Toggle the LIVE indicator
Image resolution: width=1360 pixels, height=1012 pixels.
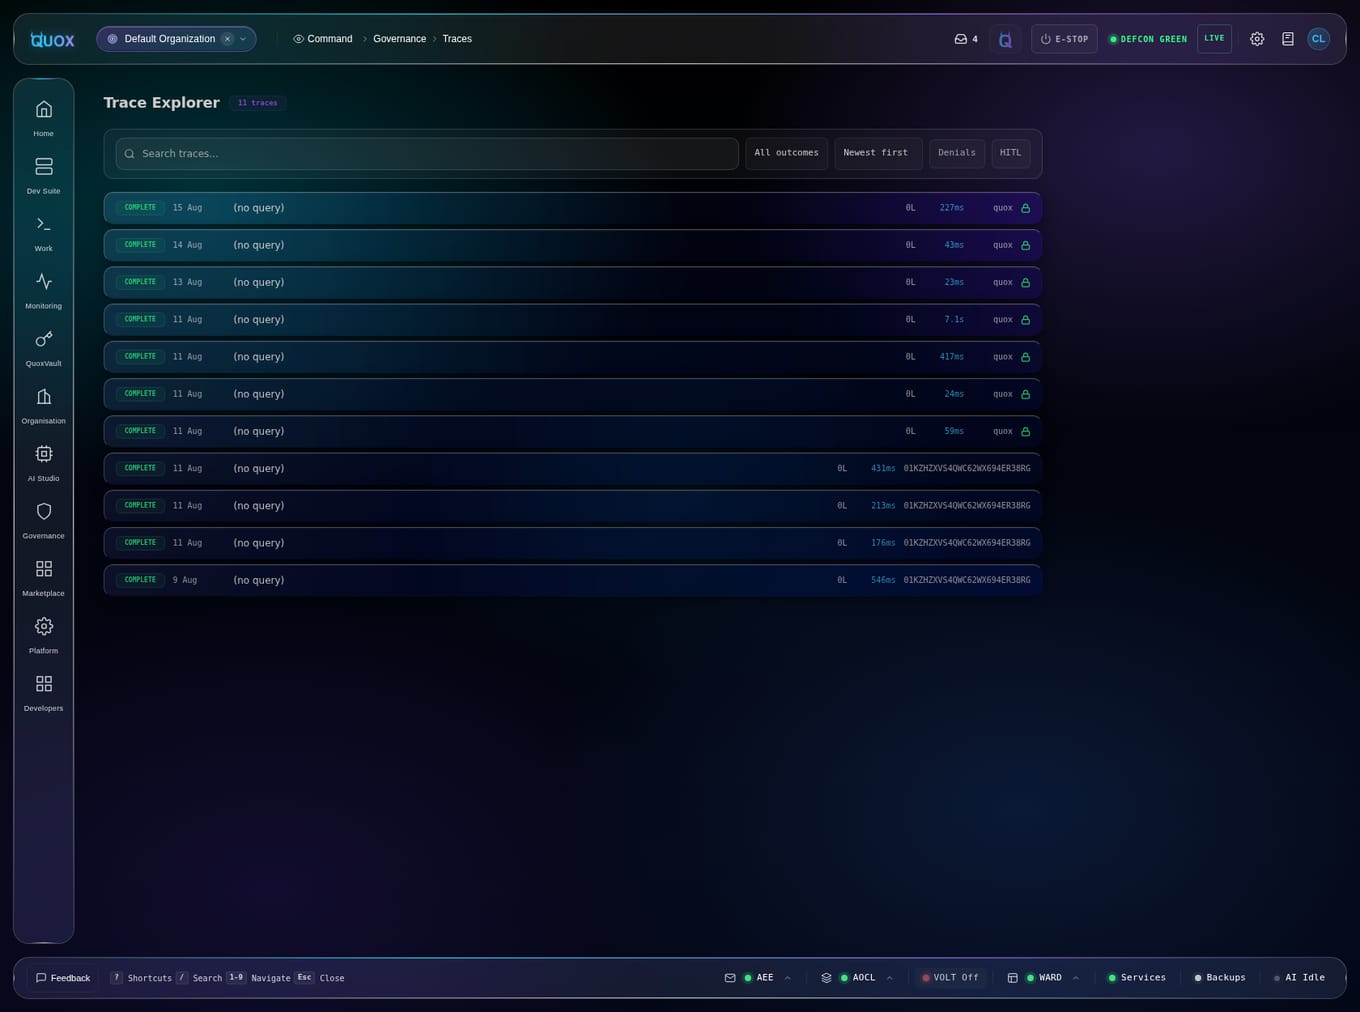(1214, 39)
